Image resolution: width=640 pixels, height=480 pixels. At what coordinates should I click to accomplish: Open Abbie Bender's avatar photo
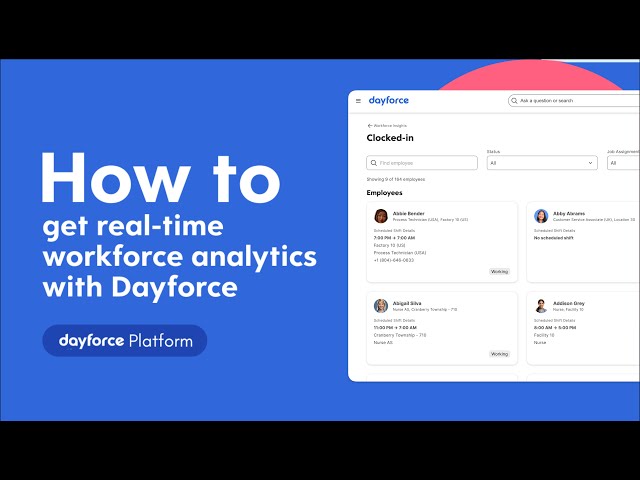pos(381,216)
